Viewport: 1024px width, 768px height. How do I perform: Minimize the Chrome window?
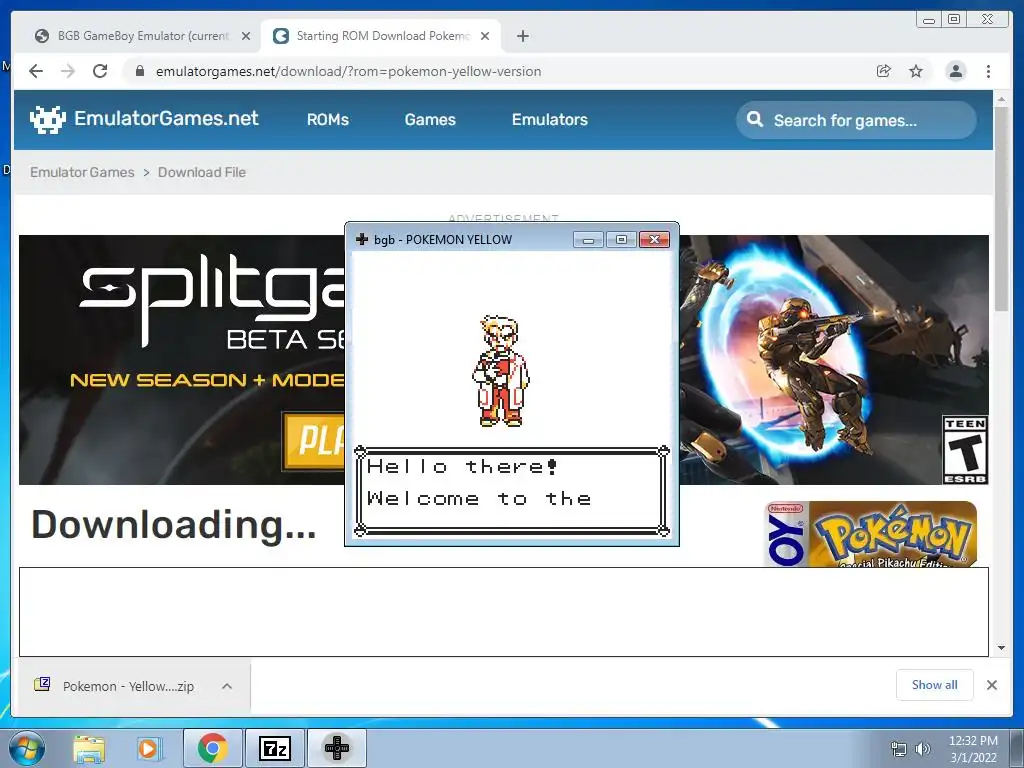coord(928,20)
